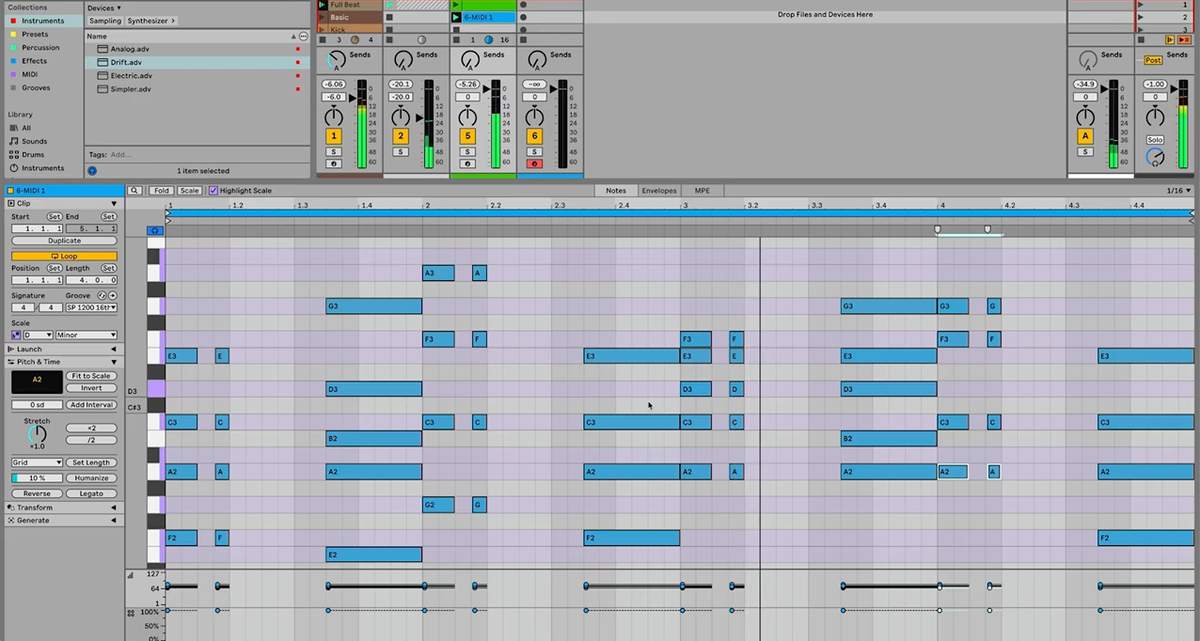Click the Scale mode icon in the Clip panel
The height and width of the screenshot is (641, 1200).
(x=16, y=335)
